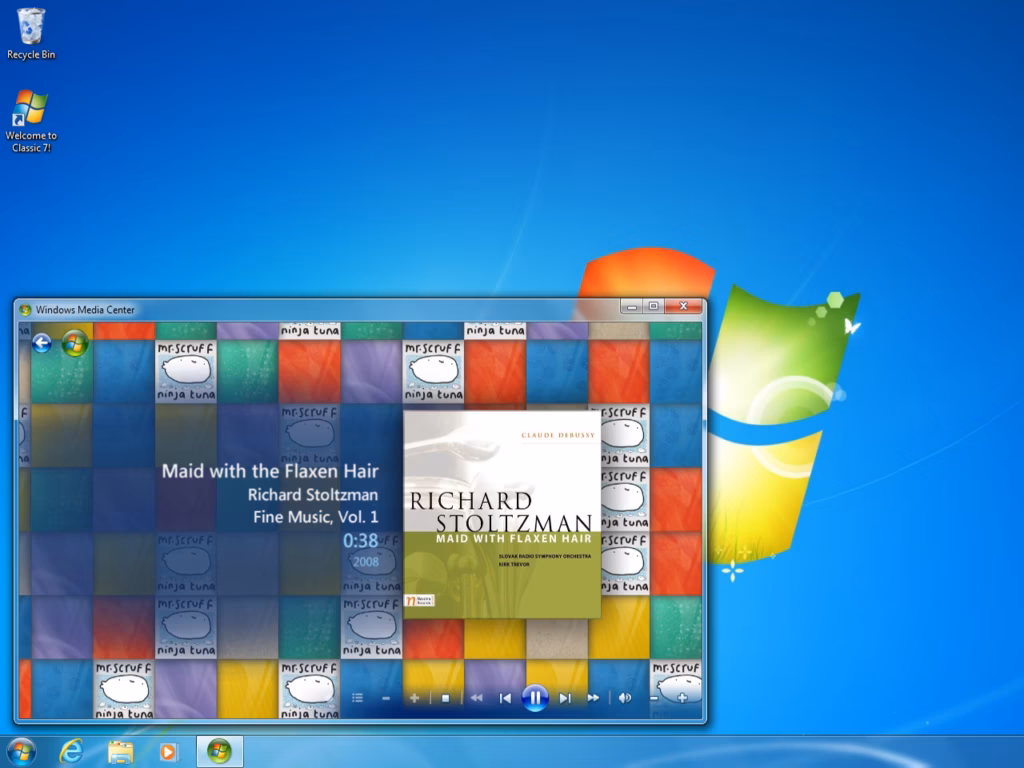Raise volume with the plus button
The height and width of the screenshot is (768, 1024).
[x=682, y=698]
